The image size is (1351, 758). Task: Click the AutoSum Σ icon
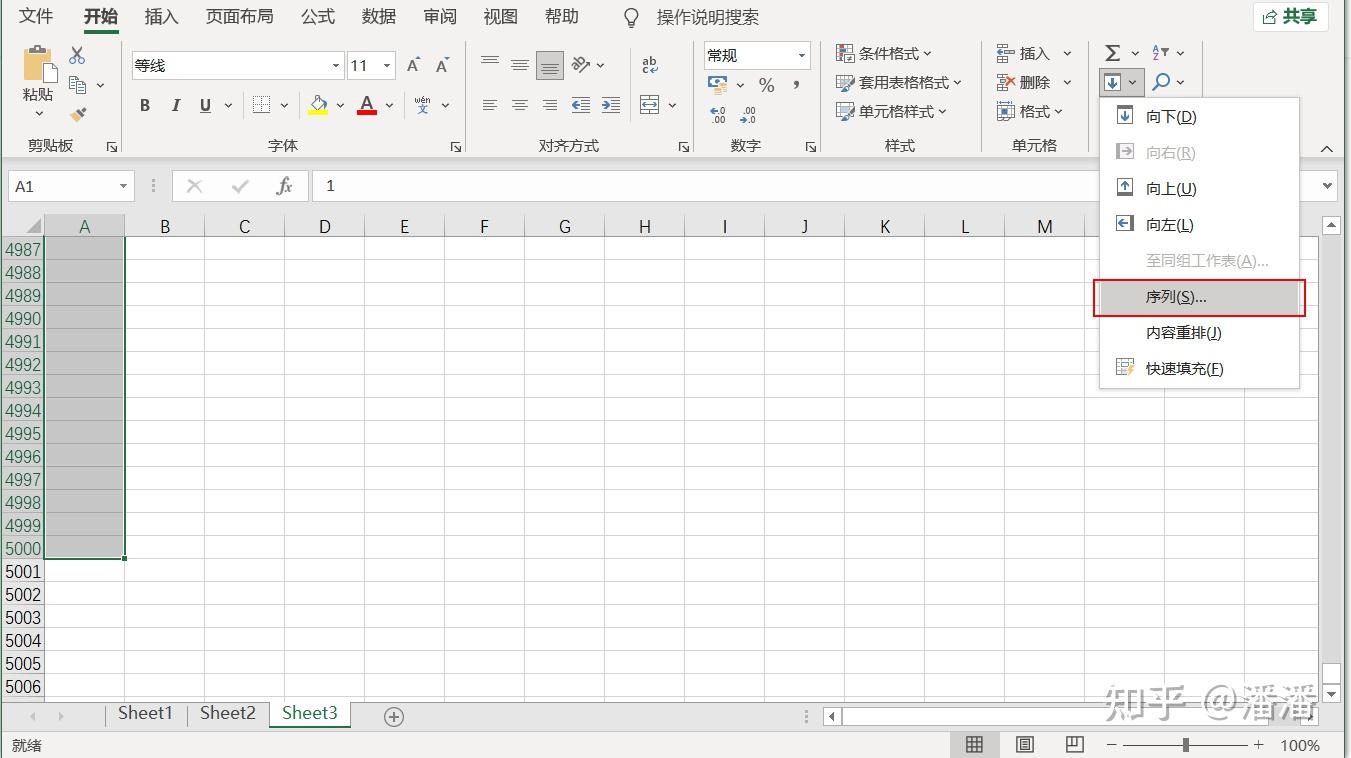1112,52
